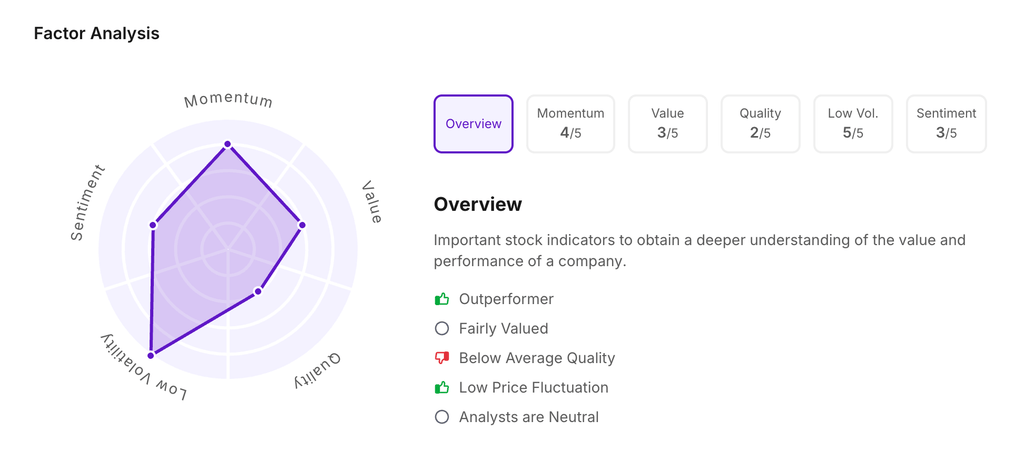This screenshot has width=1024, height=467.
Task: Click the red thumbs-down icon for Below Average Quality
Action: point(442,358)
